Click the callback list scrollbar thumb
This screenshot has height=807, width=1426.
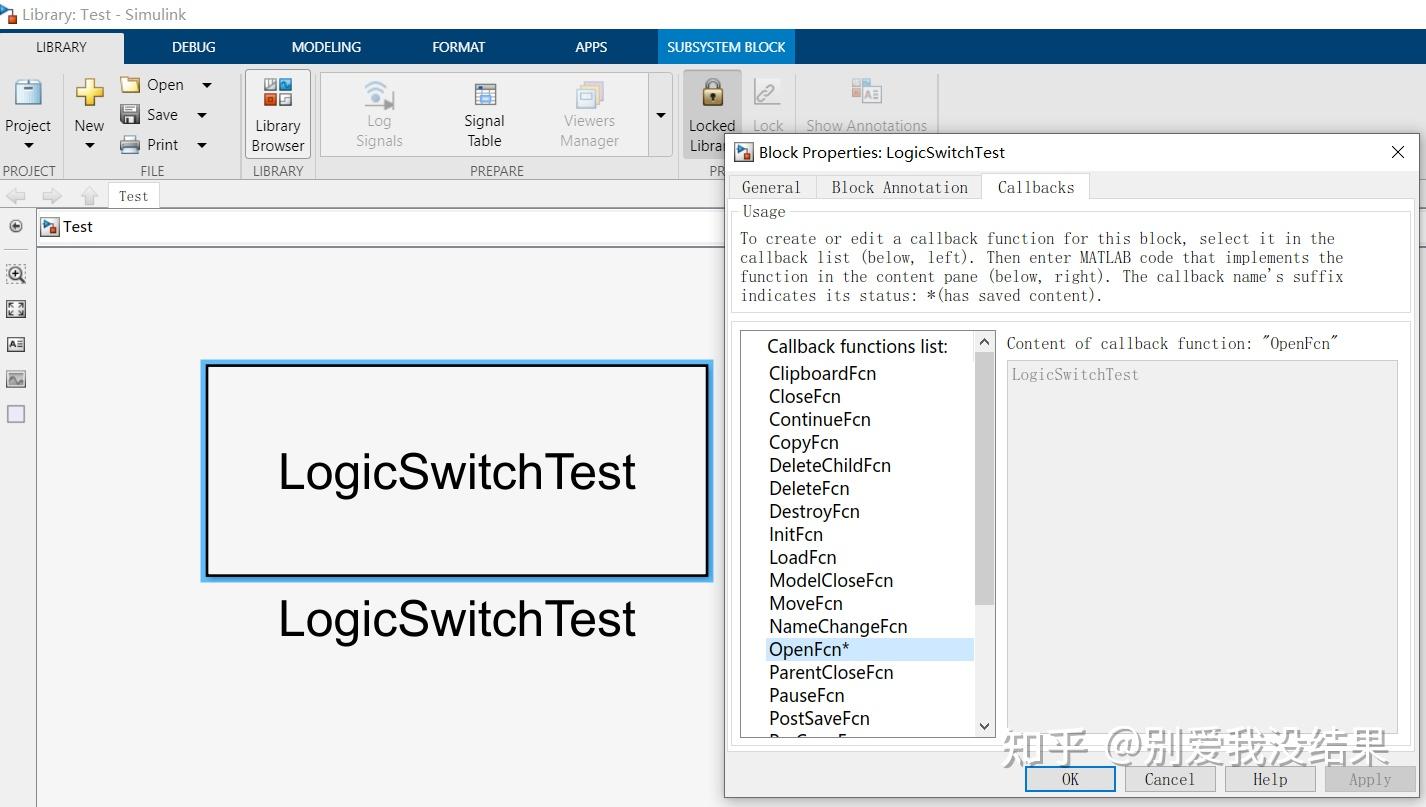click(984, 479)
